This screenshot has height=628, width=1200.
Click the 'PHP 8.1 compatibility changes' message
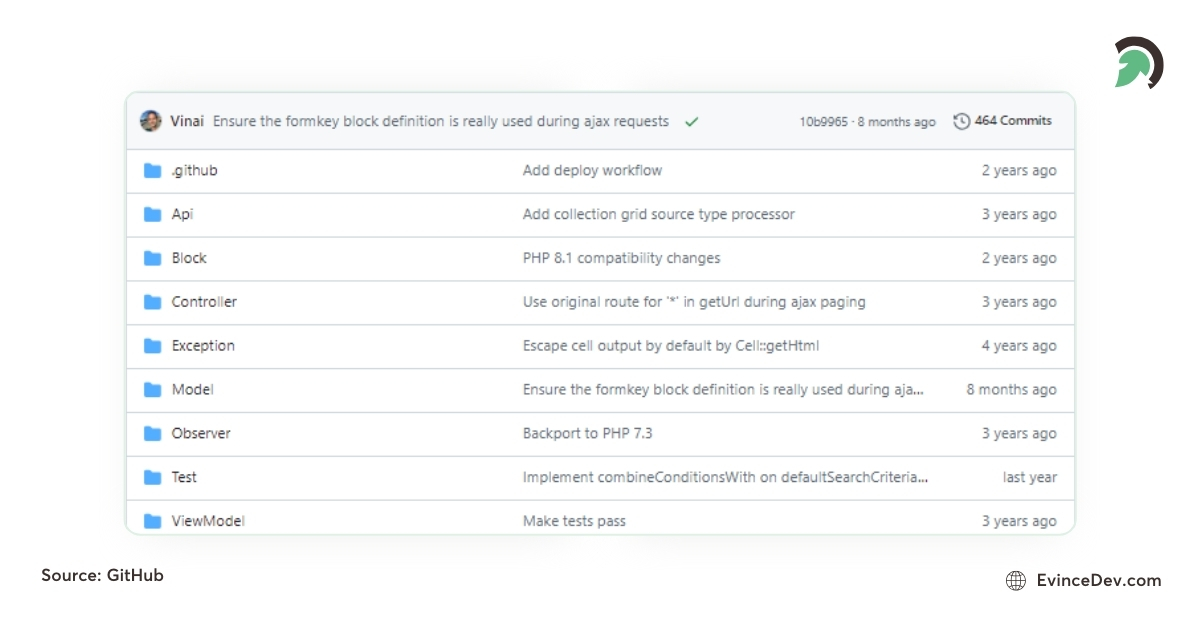point(621,258)
